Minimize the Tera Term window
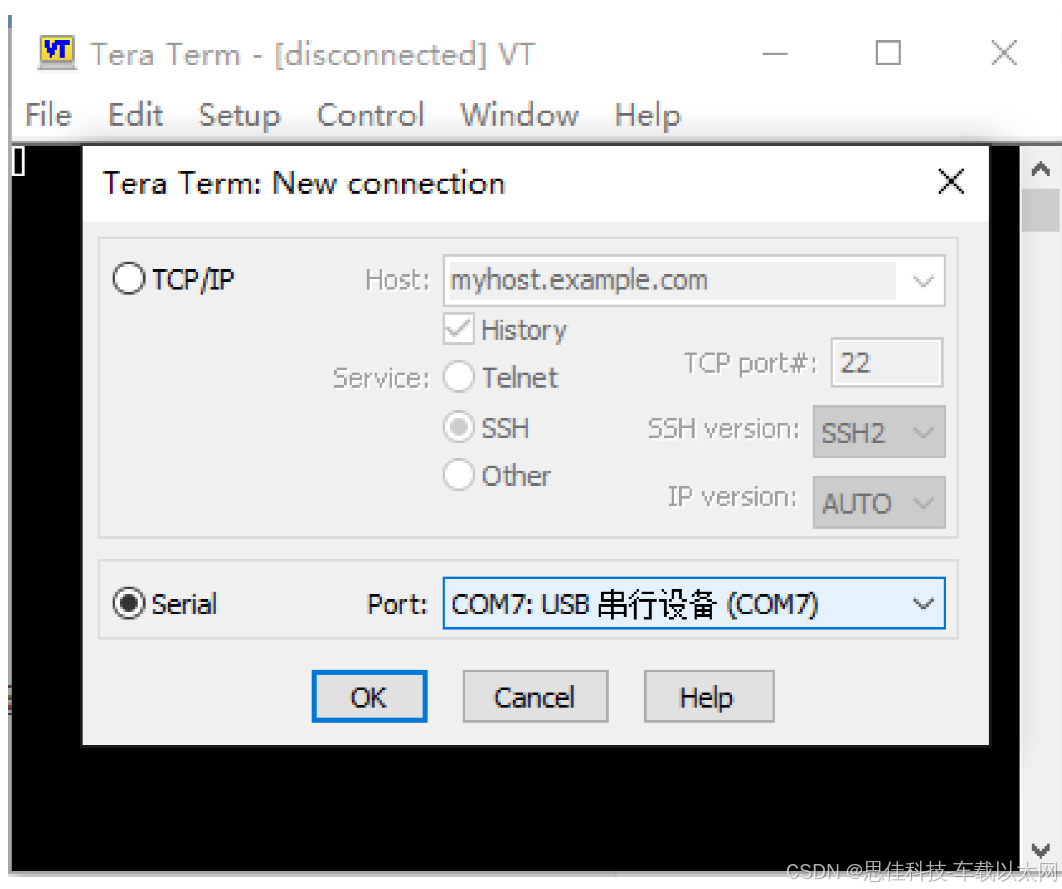Screen dimensions: 1062x889 coord(775,53)
